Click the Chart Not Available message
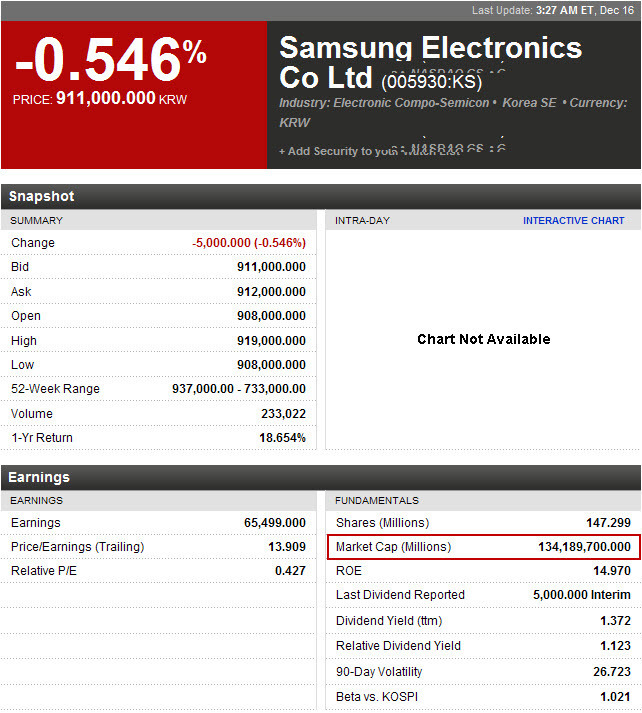Viewport: 642px width, 713px height. [x=484, y=339]
